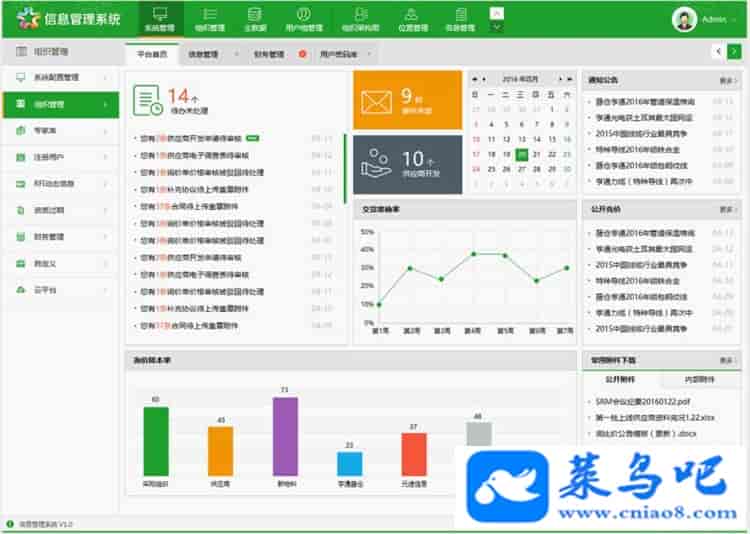Viewport: 750px width, 534px height.
Task: Click 更多 link in the 公开告知 panel
Action: point(728,209)
